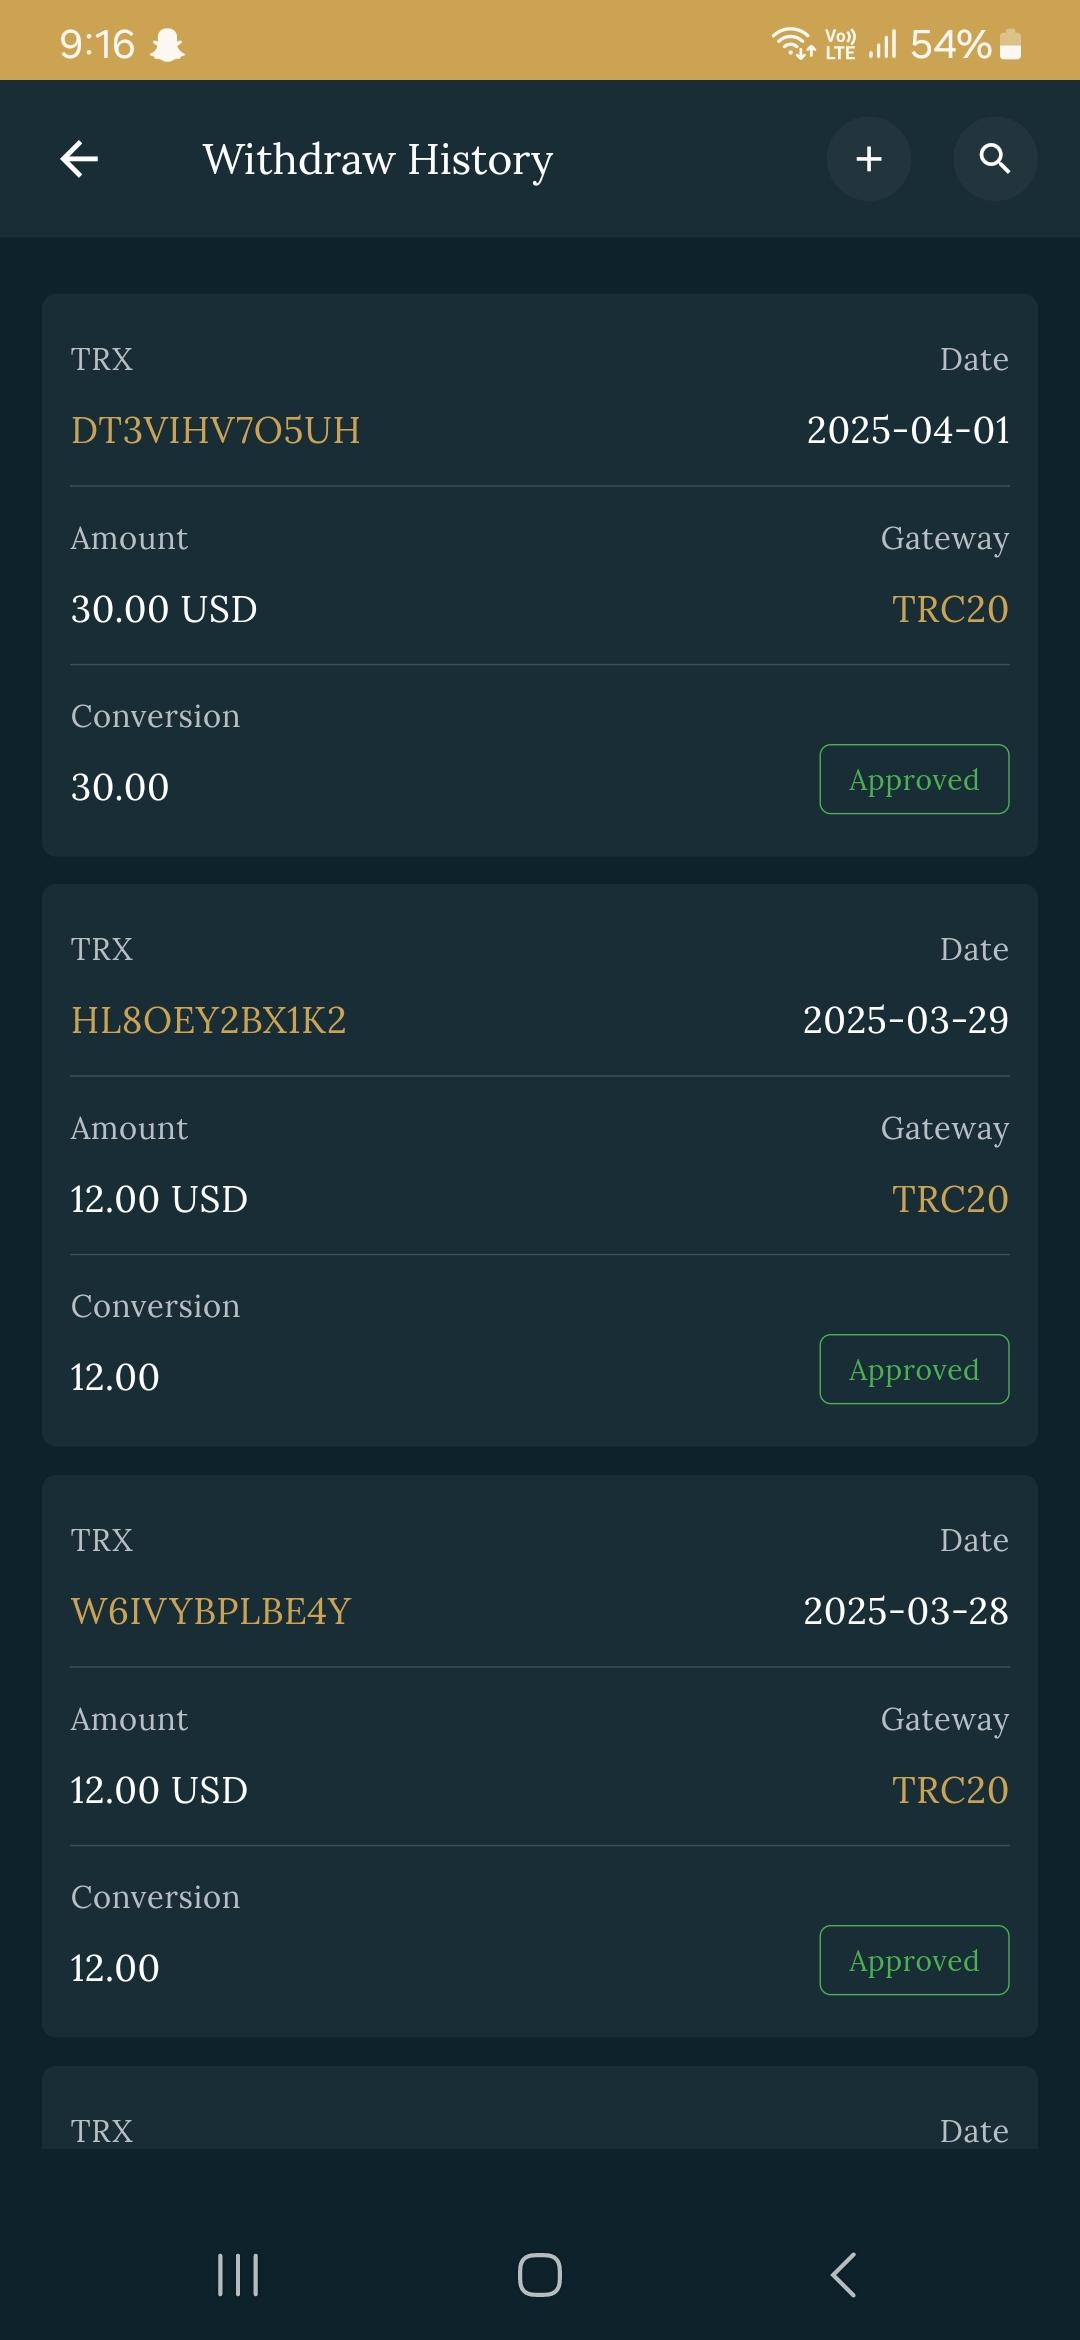This screenshot has height=2340, width=1080.
Task: Tap the Snapchat notification icon in status bar
Action: point(167,45)
